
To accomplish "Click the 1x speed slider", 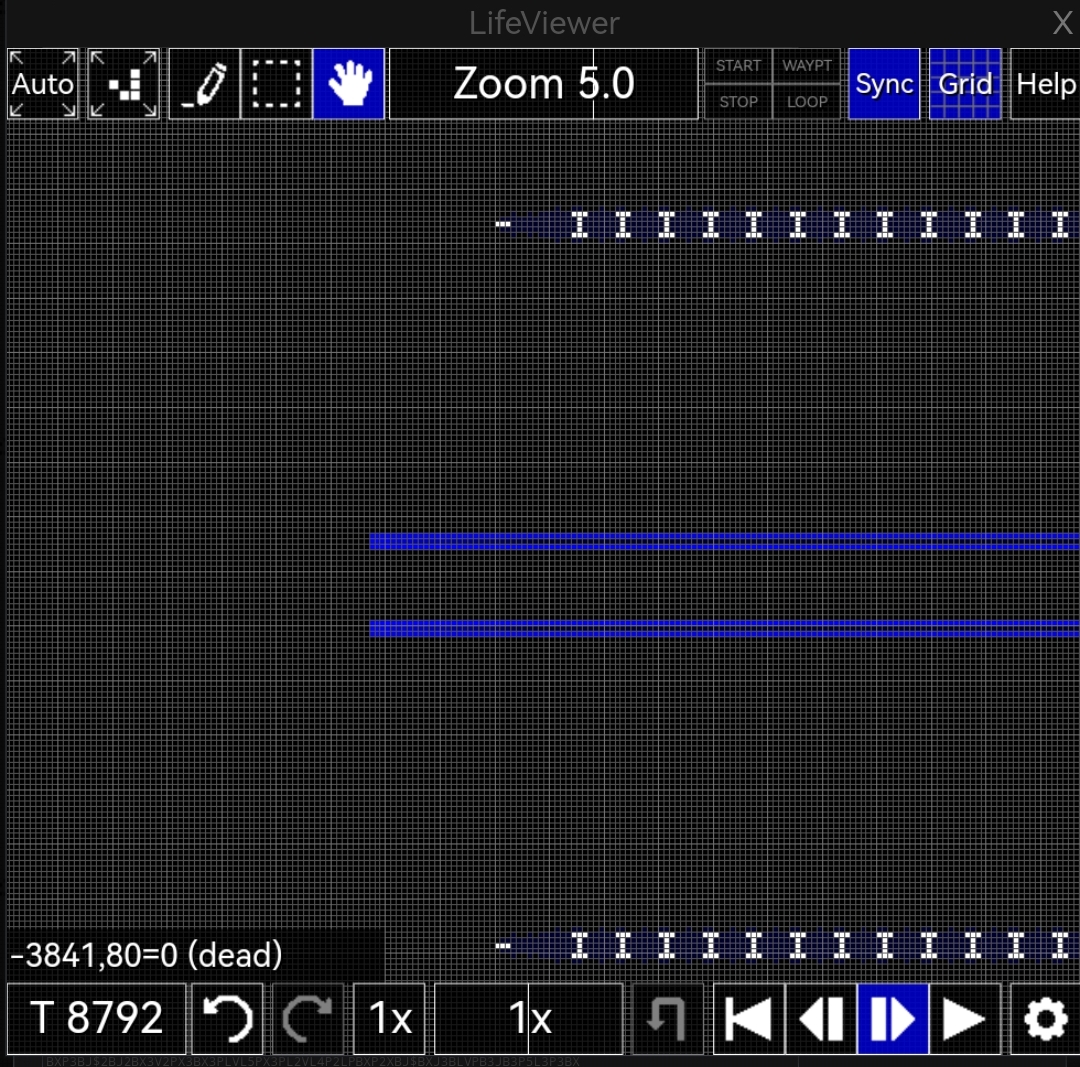I will pos(528,1019).
